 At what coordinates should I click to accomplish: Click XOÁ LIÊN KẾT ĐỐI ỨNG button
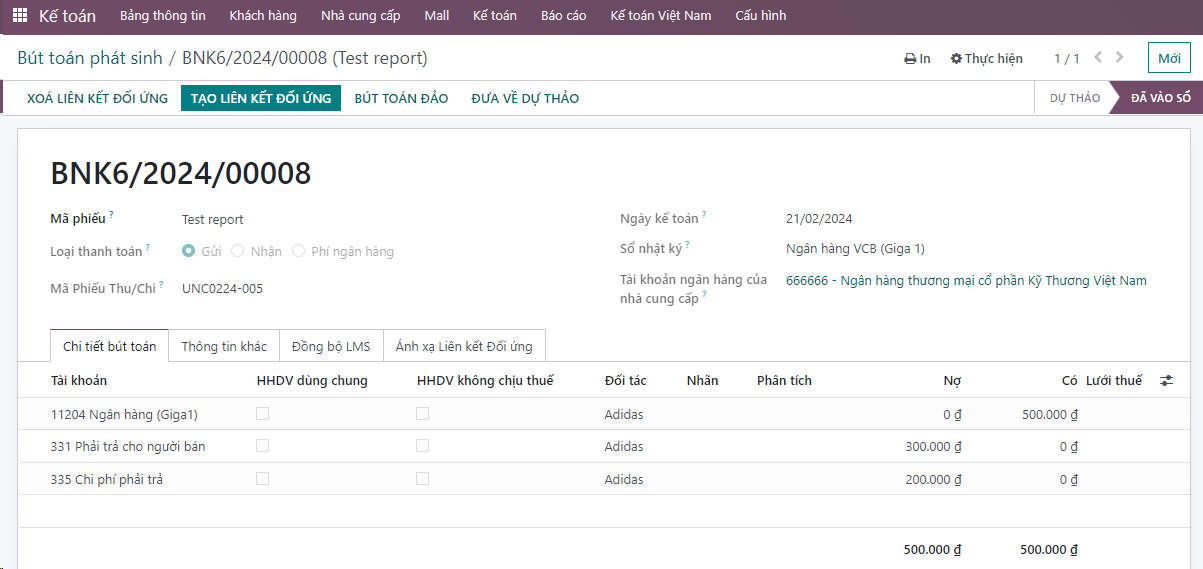97,98
